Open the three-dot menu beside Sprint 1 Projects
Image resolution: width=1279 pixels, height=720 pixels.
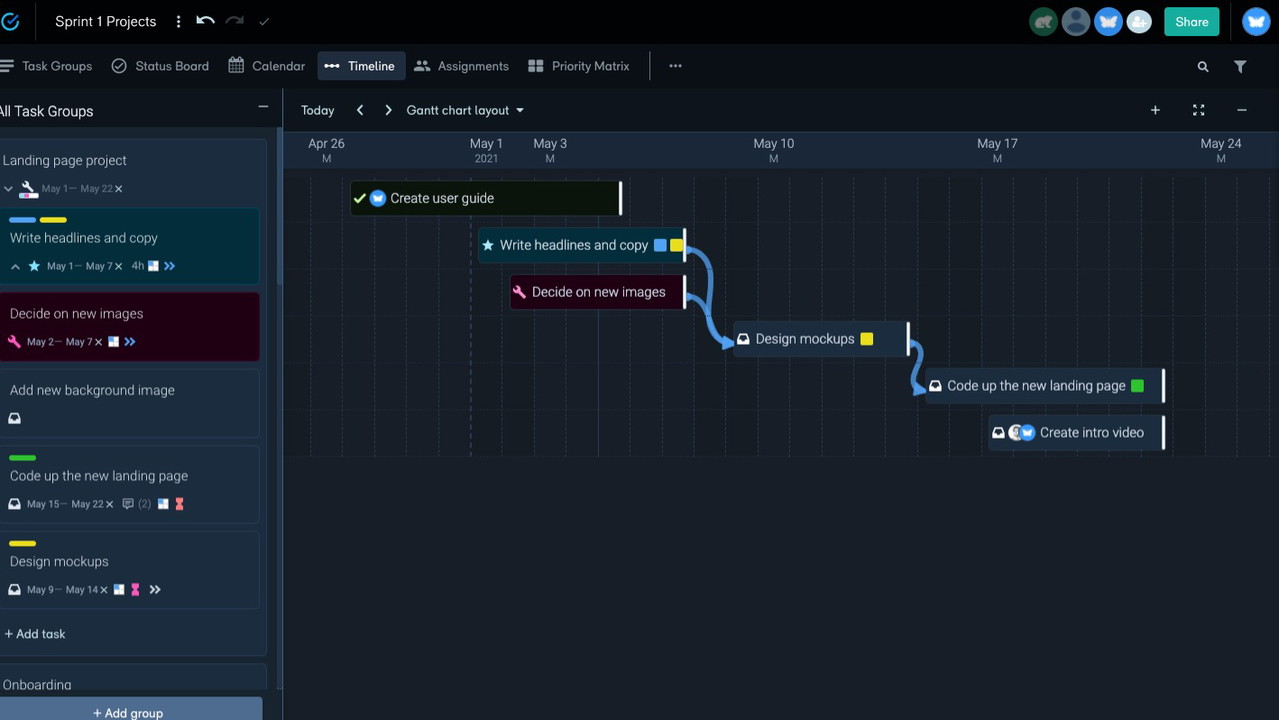(179, 21)
